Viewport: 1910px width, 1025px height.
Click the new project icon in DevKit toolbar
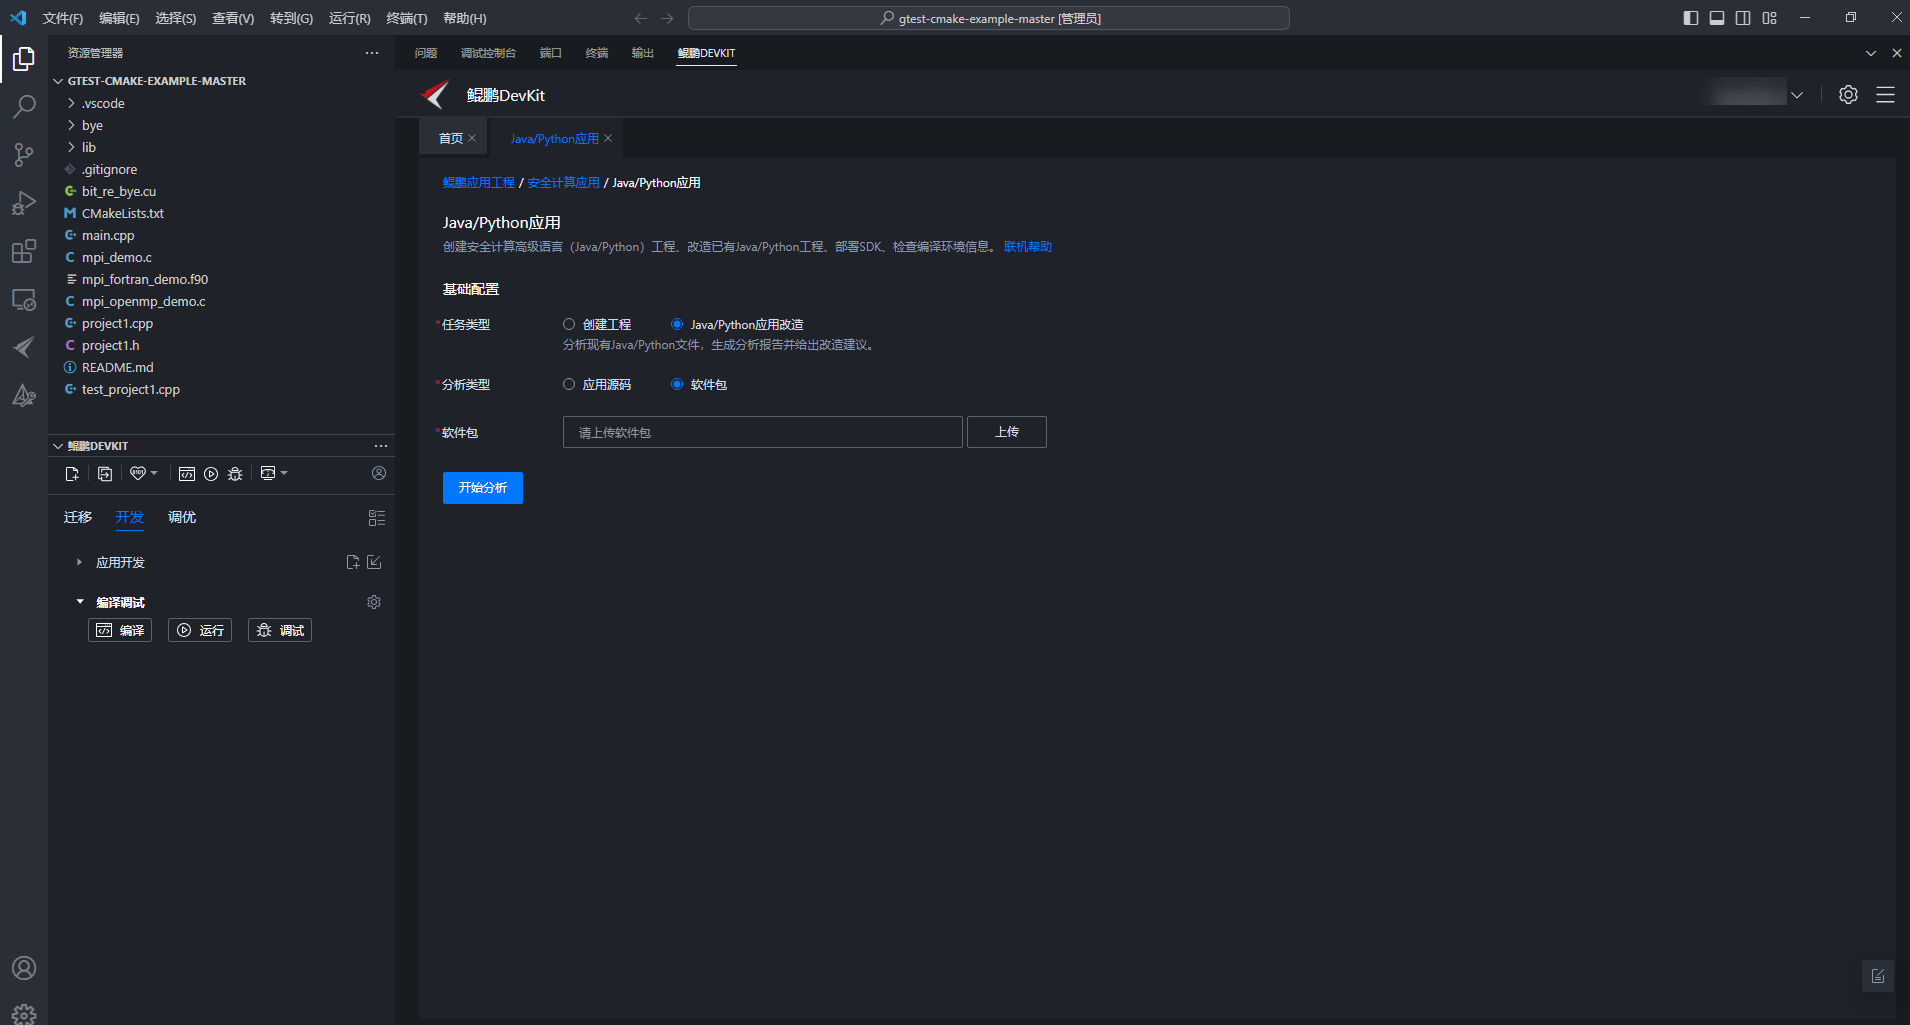pos(72,474)
